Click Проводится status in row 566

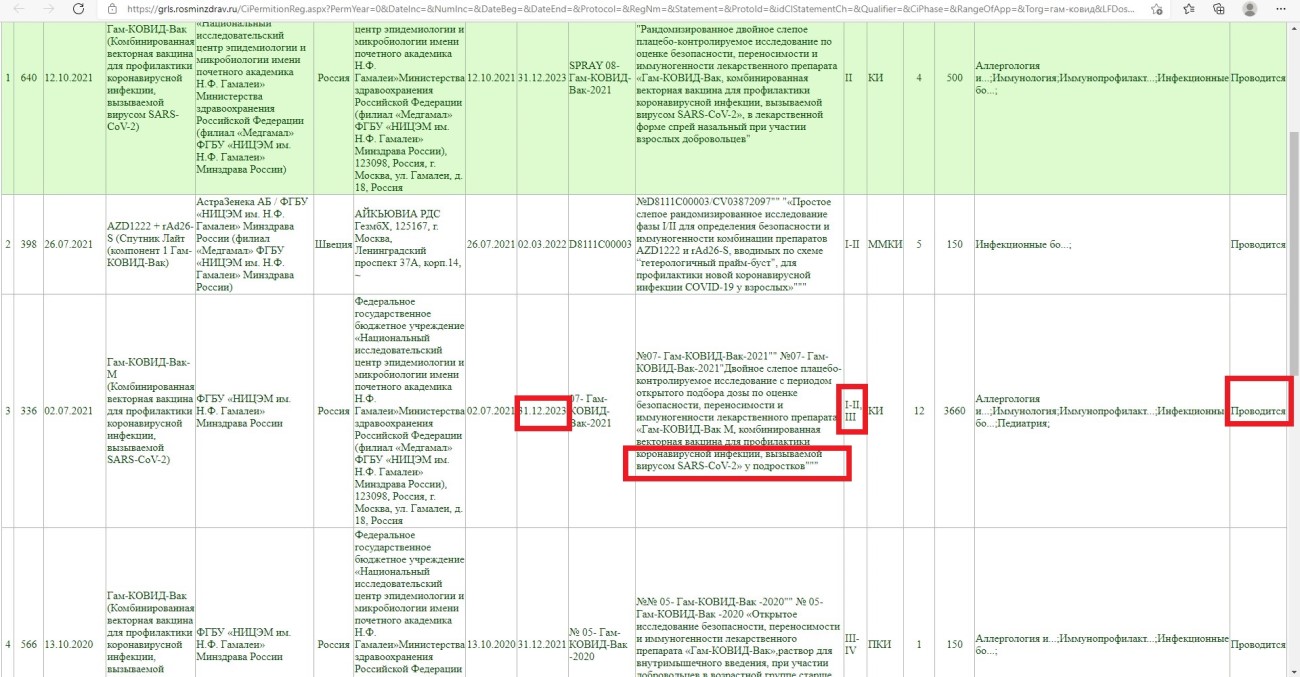pyautogui.click(x=1258, y=645)
